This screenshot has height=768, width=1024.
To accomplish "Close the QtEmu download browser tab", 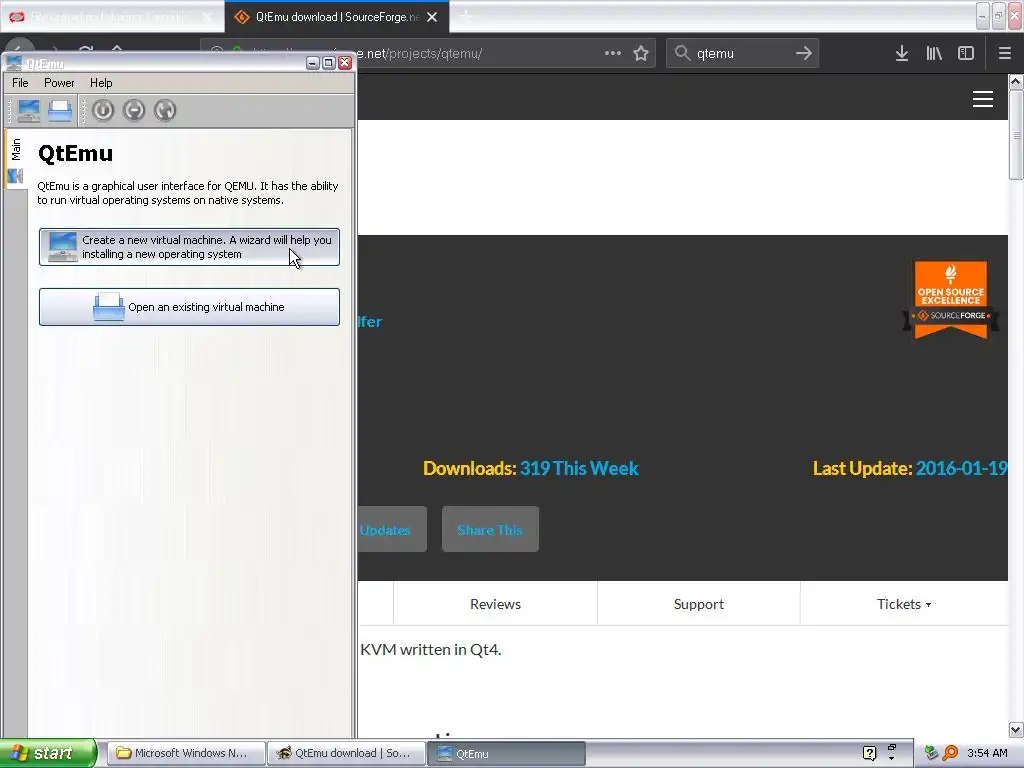I will tap(432, 17).
